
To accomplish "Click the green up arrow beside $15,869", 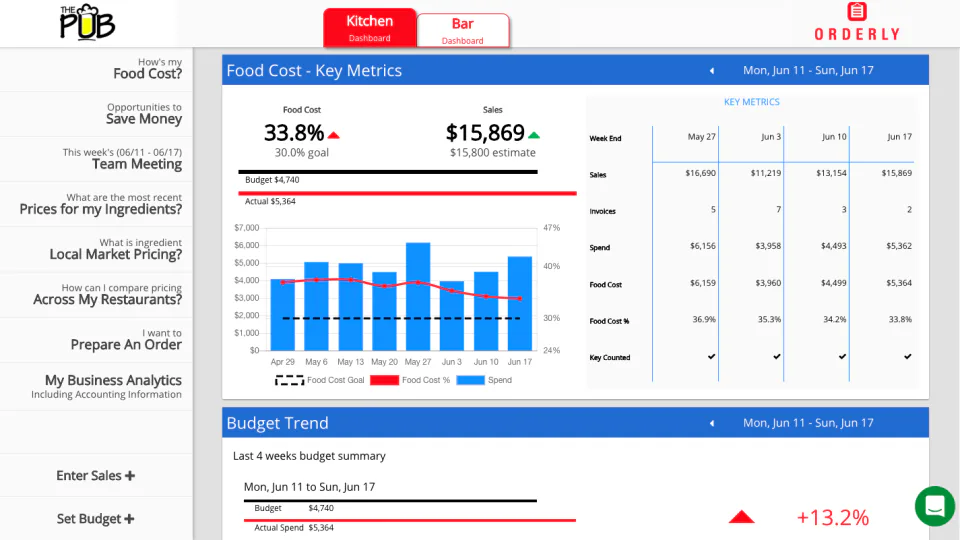I will tap(534, 135).
